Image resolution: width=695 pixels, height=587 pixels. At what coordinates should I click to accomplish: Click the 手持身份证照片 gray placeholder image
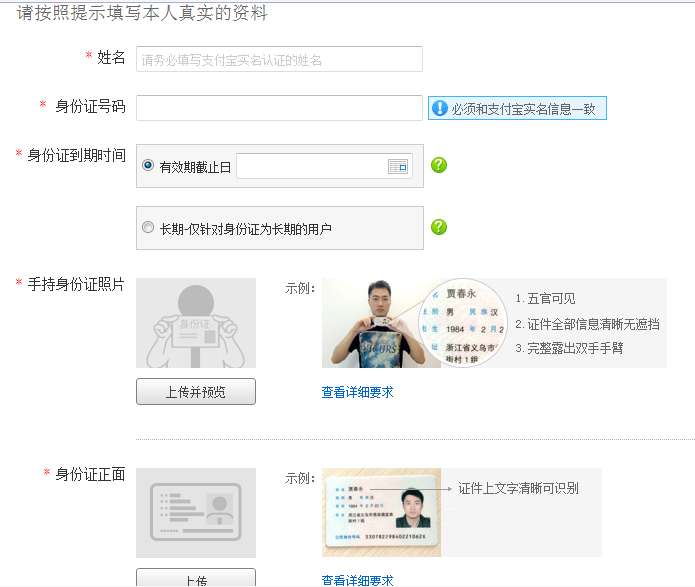196,323
